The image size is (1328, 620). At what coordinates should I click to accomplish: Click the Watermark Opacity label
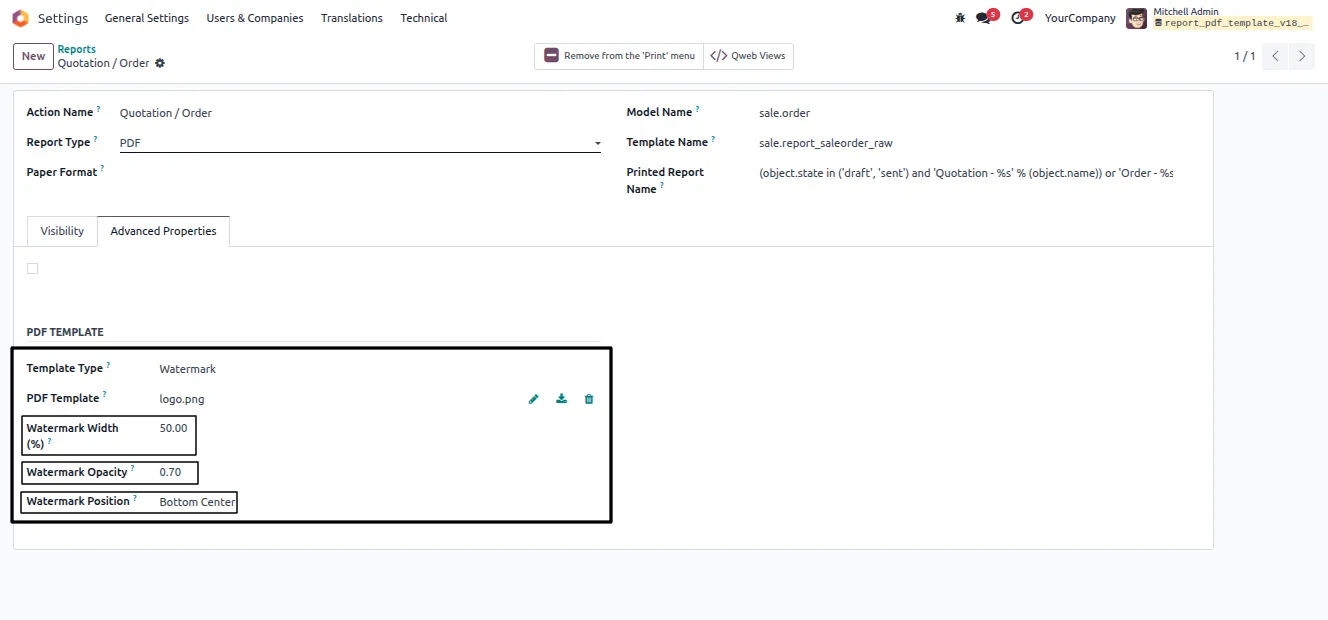pos(77,472)
